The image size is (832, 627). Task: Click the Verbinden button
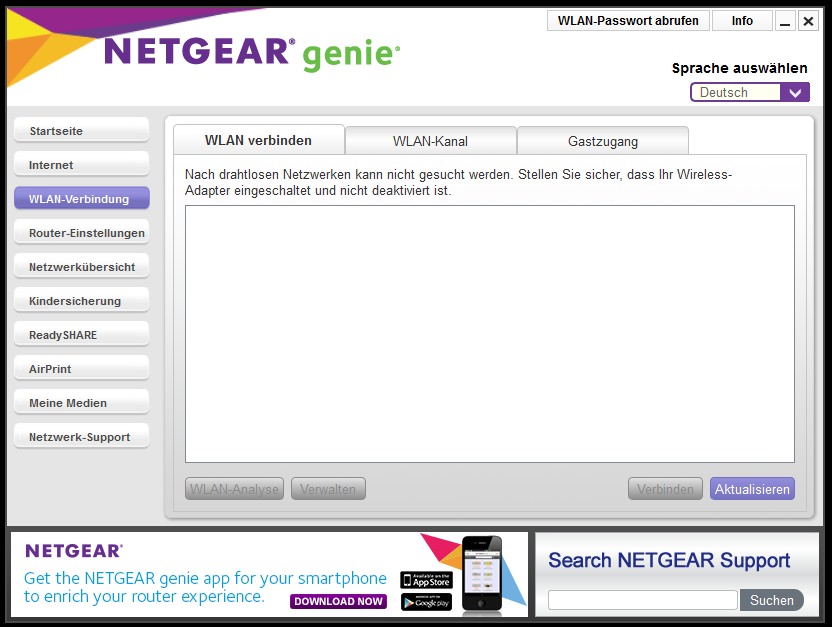coord(665,489)
